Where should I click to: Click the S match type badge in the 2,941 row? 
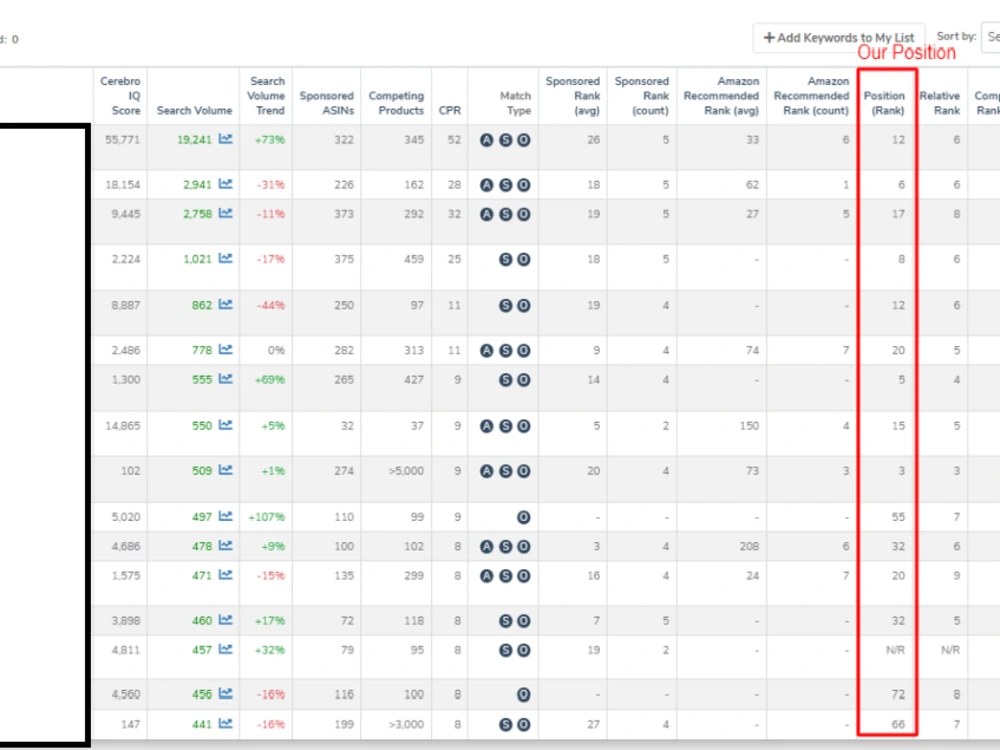506,185
